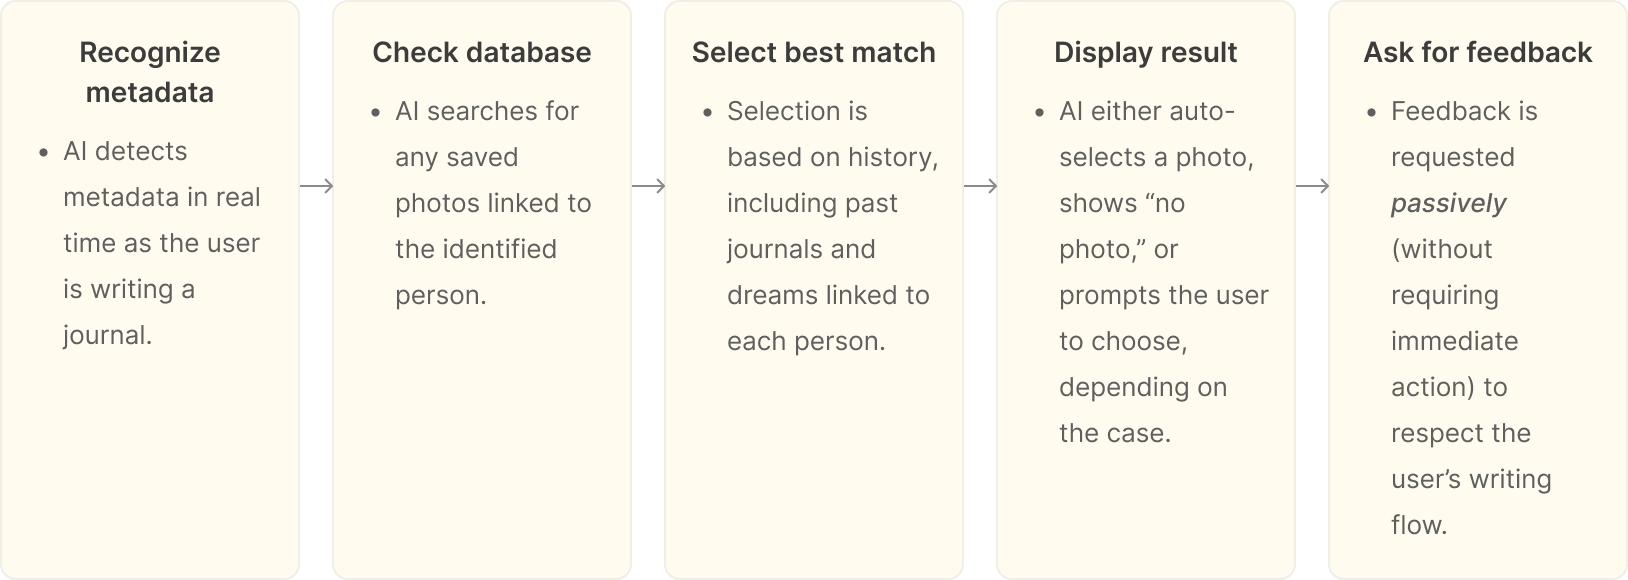Click the arrow between Recognize metadata and Check database

coord(316,187)
